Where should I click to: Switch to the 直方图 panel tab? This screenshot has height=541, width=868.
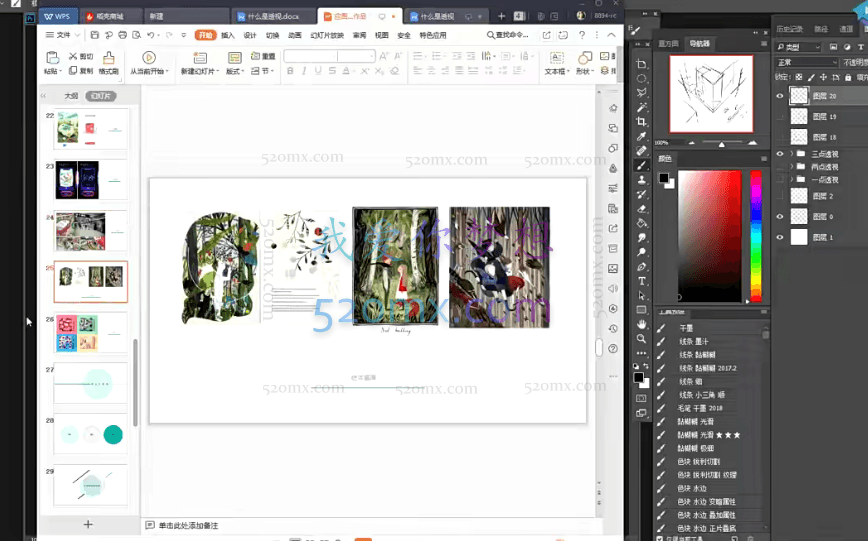tap(668, 44)
